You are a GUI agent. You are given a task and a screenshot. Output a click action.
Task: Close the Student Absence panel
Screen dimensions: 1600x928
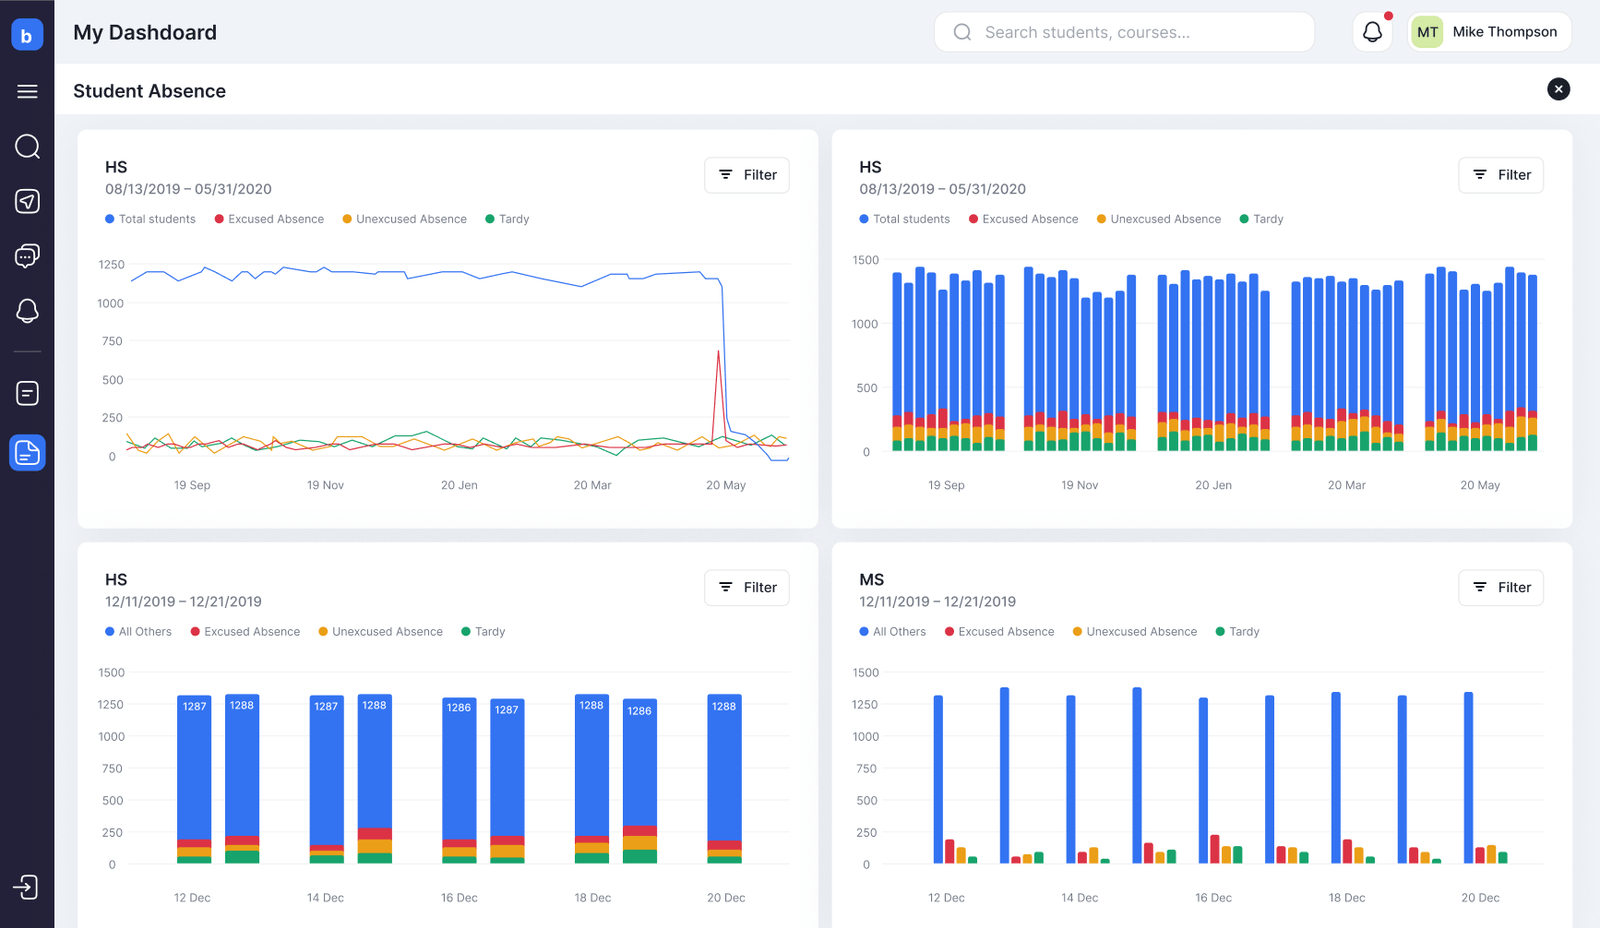1558,89
